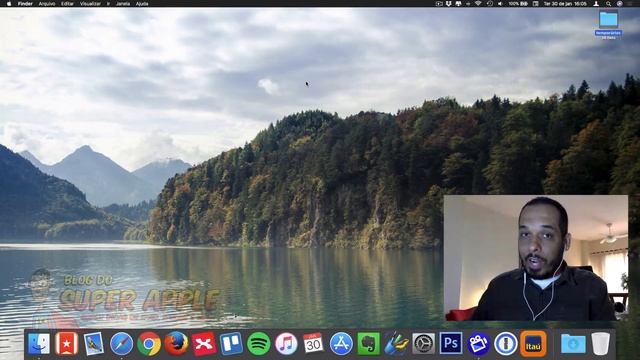Screen dimensions: 640x360
Task: Open Trello from the Dock
Action: [x=231, y=344]
